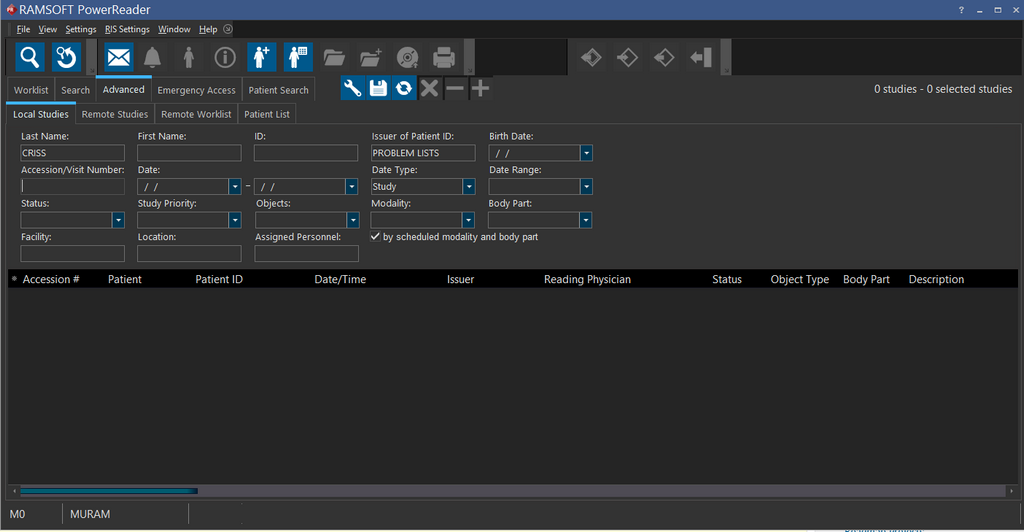Screen dimensions: 1024x532
Task: Open the messages envelope icon
Action: (x=119, y=57)
